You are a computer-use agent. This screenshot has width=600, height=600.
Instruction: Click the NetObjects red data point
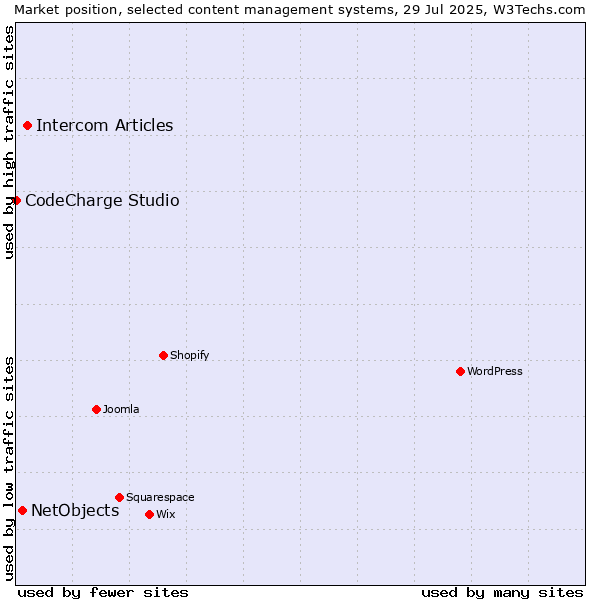pyautogui.click(x=23, y=510)
